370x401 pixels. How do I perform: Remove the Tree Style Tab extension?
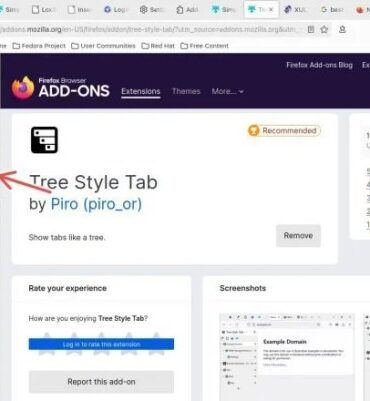[298, 236]
